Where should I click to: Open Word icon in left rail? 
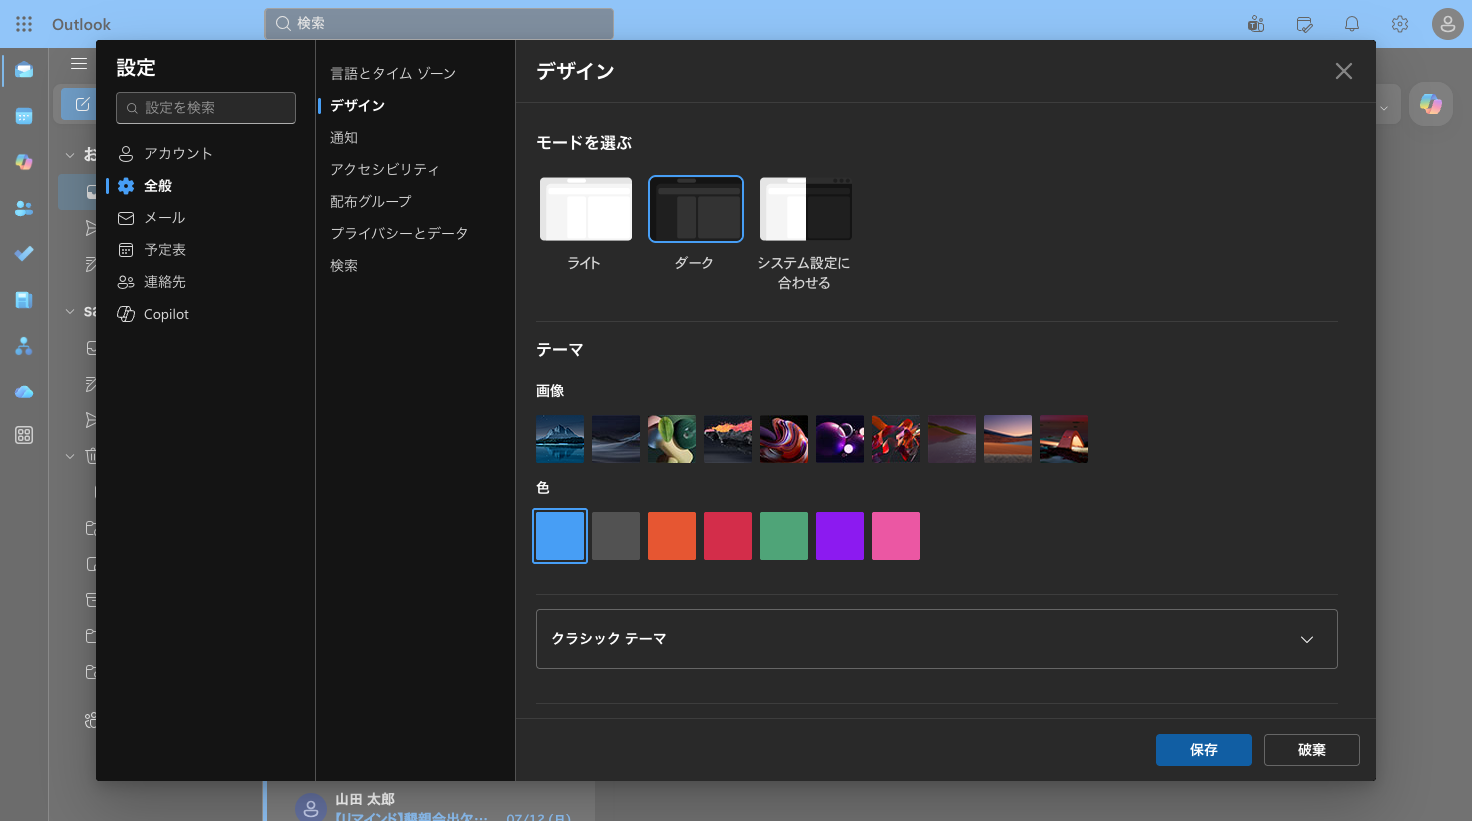(24, 299)
